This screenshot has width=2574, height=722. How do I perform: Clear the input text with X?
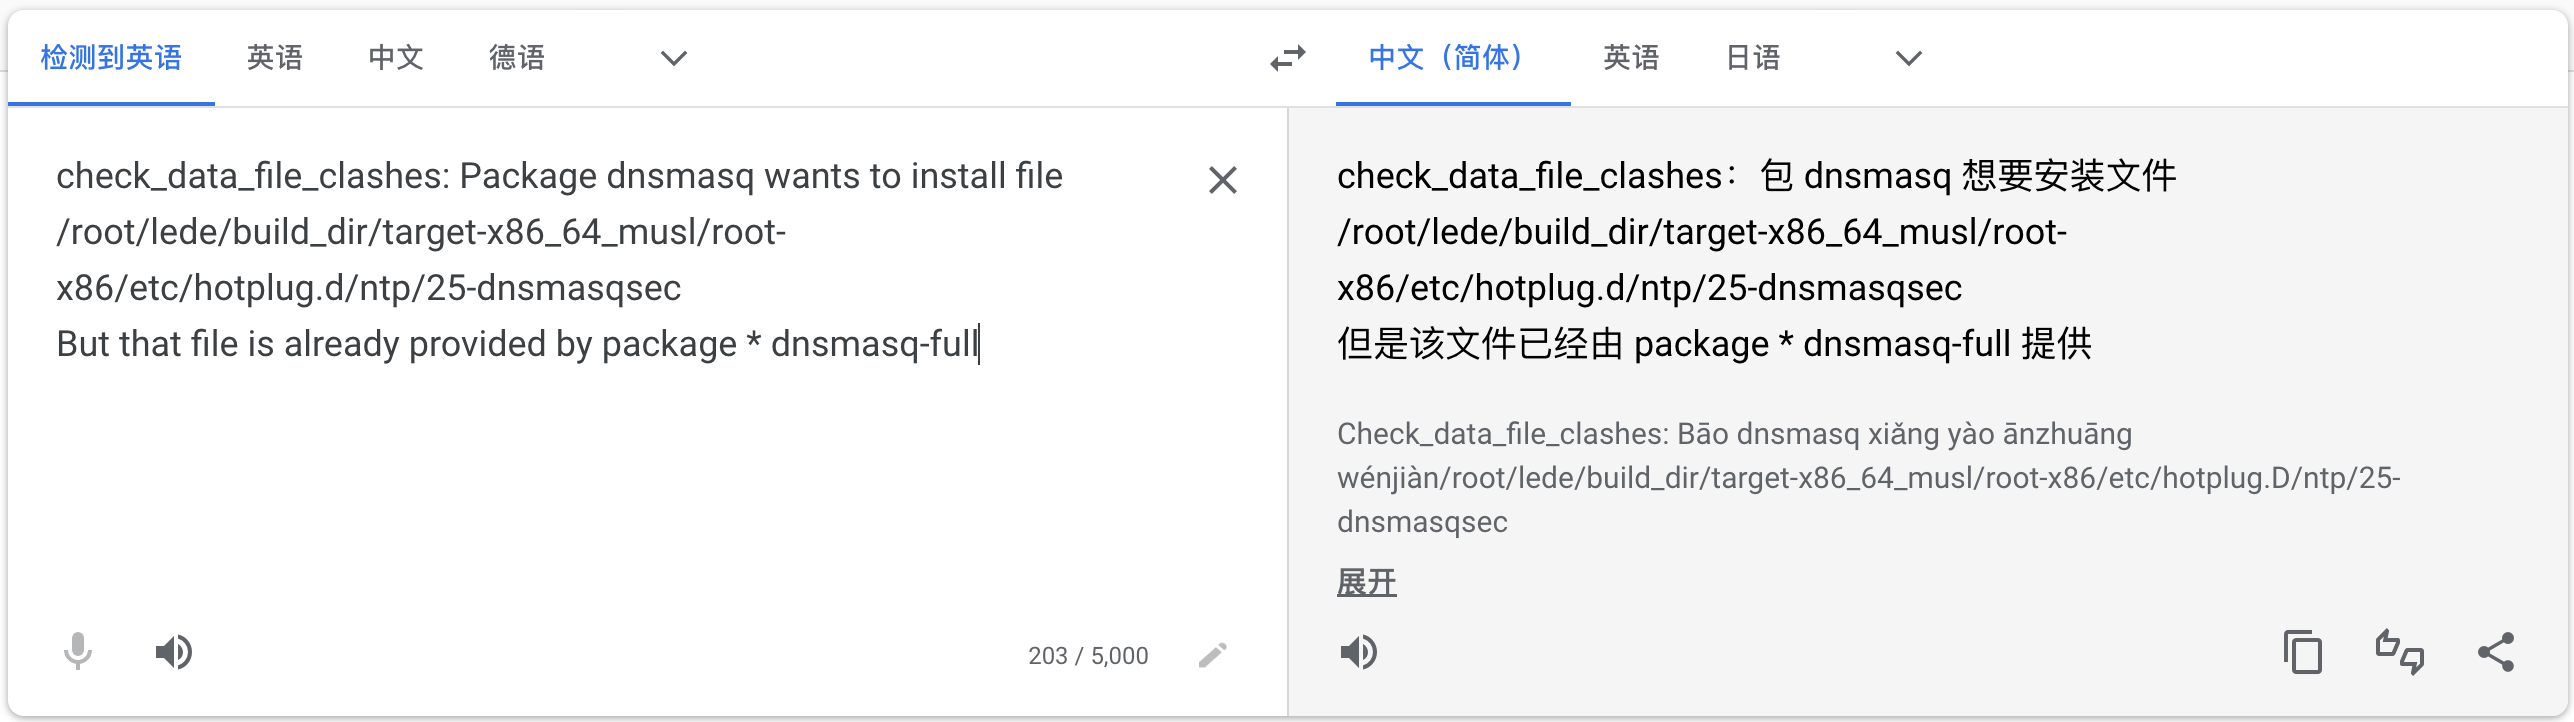pyautogui.click(x=1223, y=180)
